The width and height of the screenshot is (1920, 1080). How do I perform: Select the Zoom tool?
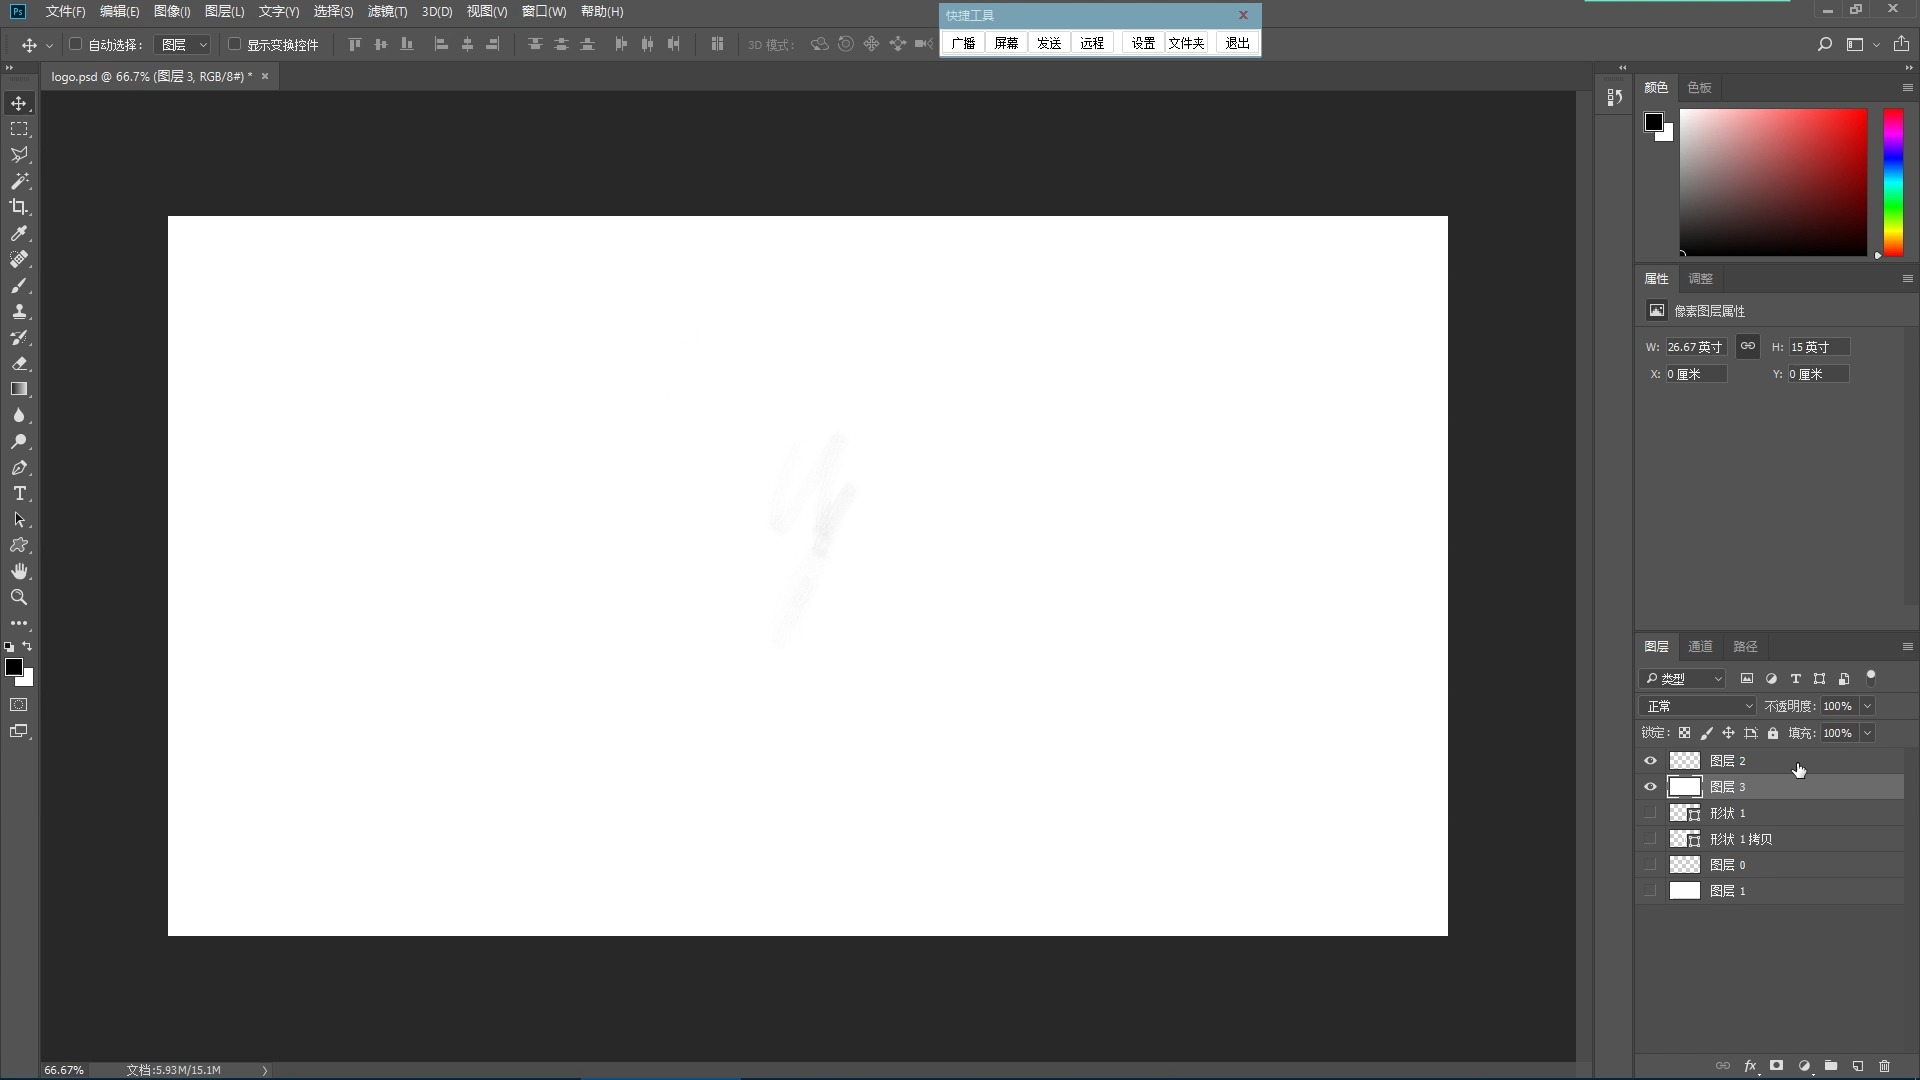(19, 597)
